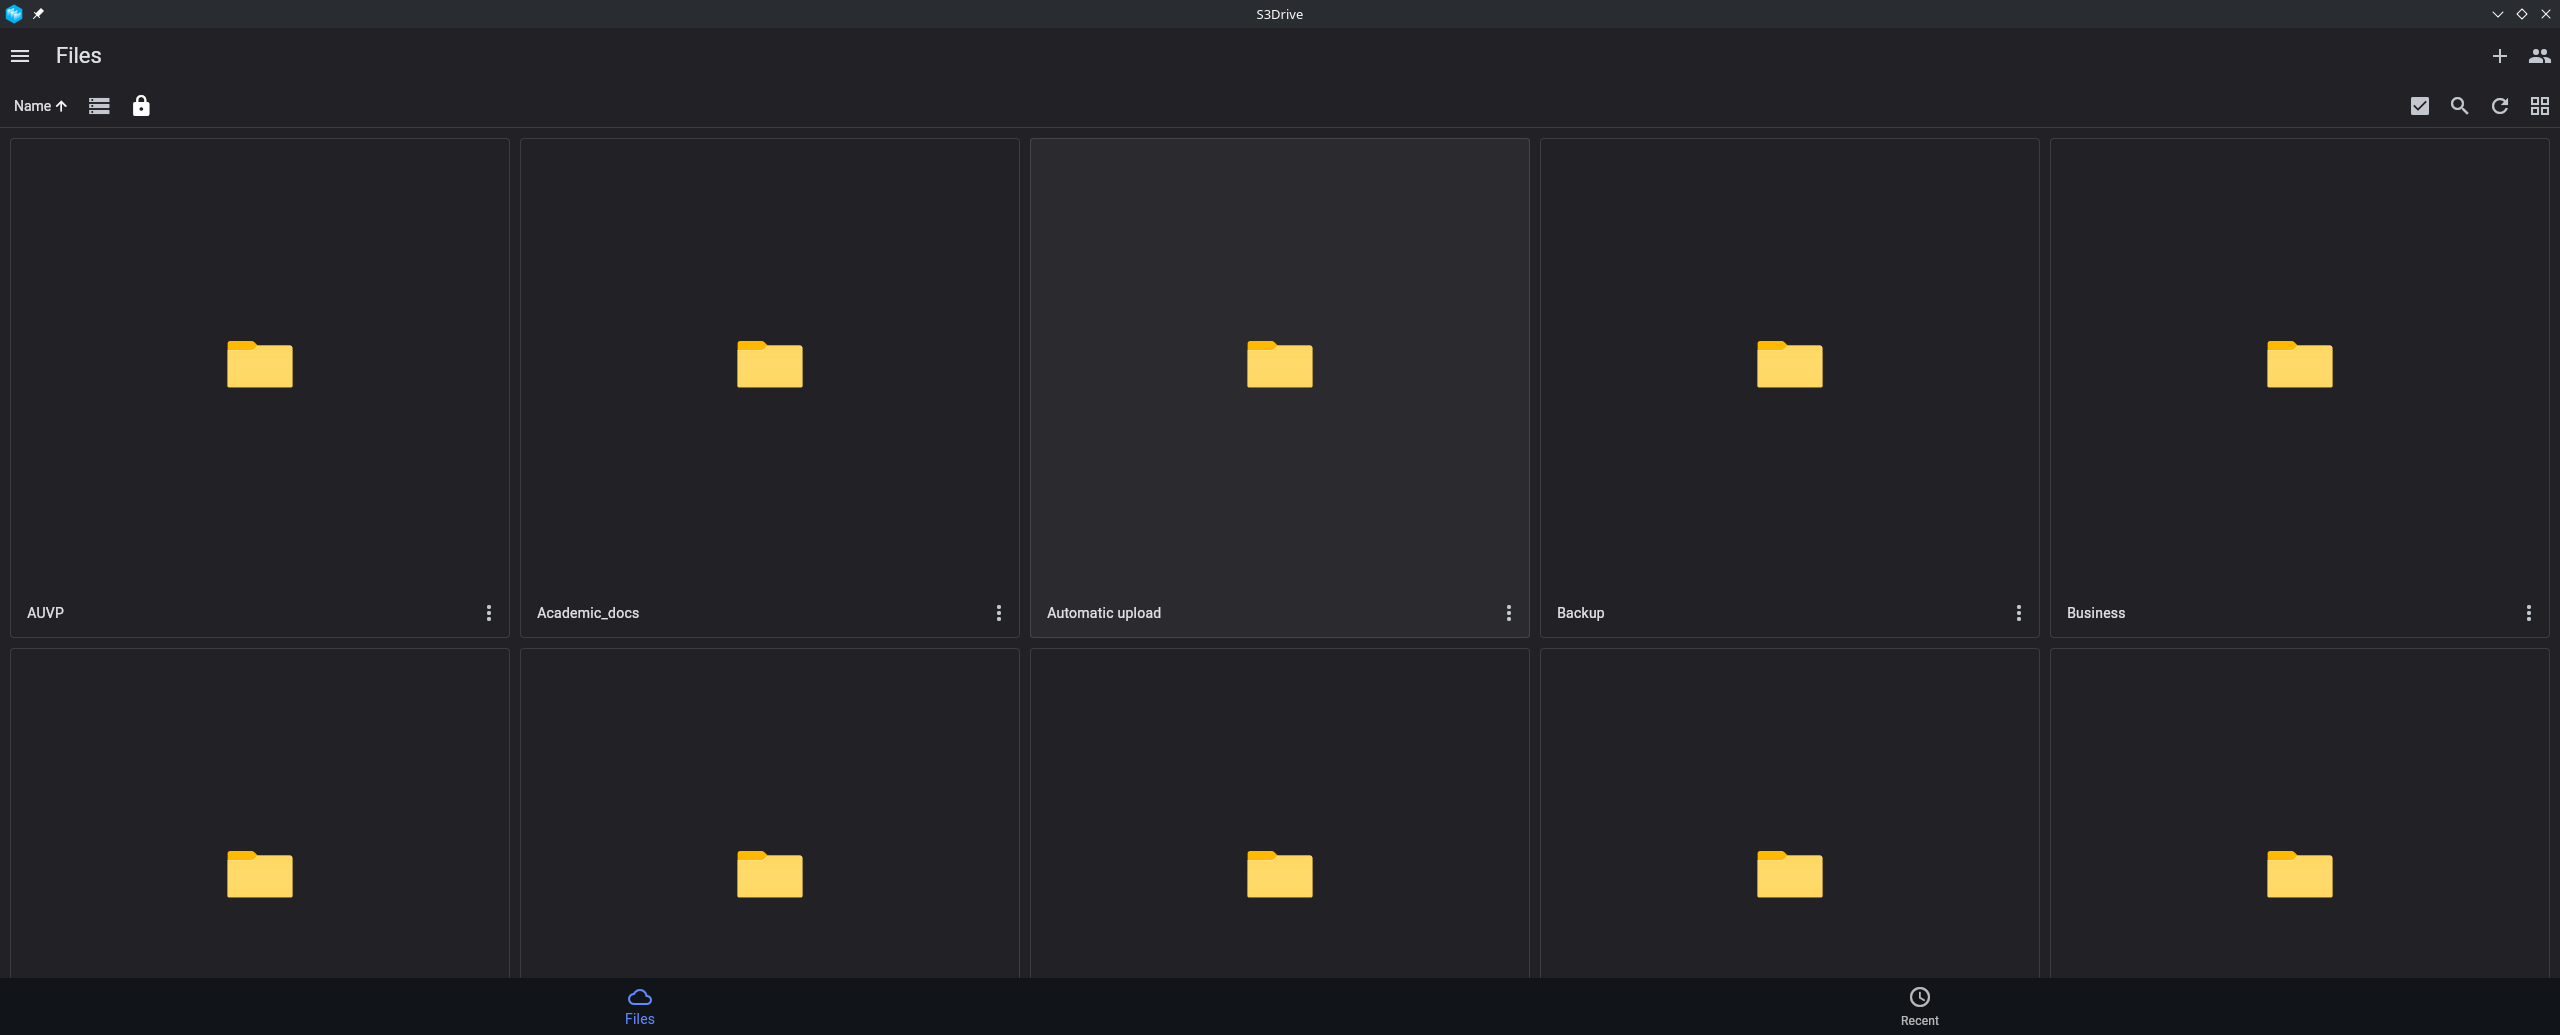The image size is (2560, 1035).
Task: Switch to the Recent tab
Action: click(x=1919, y=1005)
